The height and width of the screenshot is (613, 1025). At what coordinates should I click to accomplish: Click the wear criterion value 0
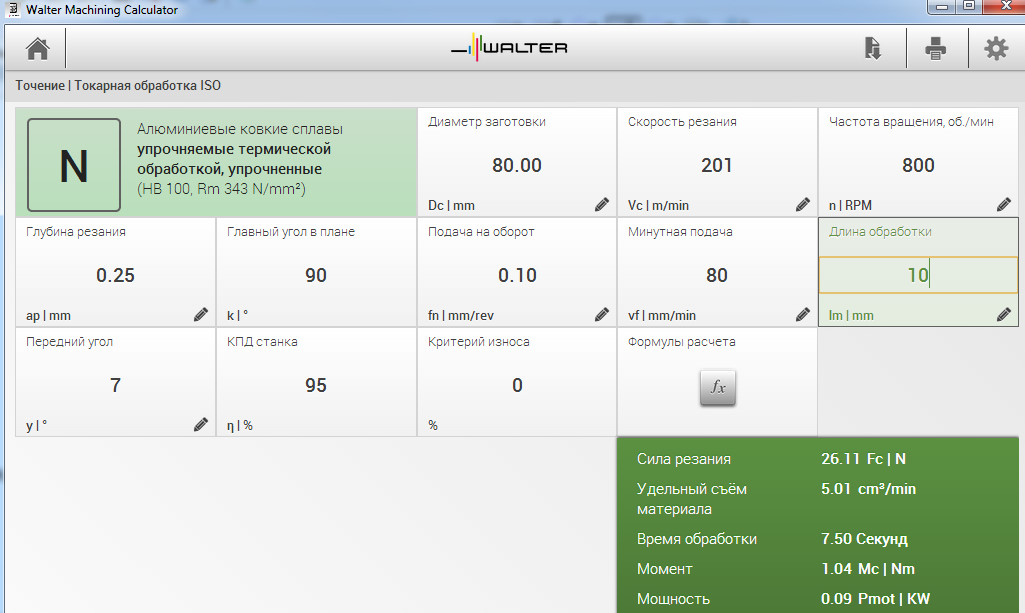point(517,385)
